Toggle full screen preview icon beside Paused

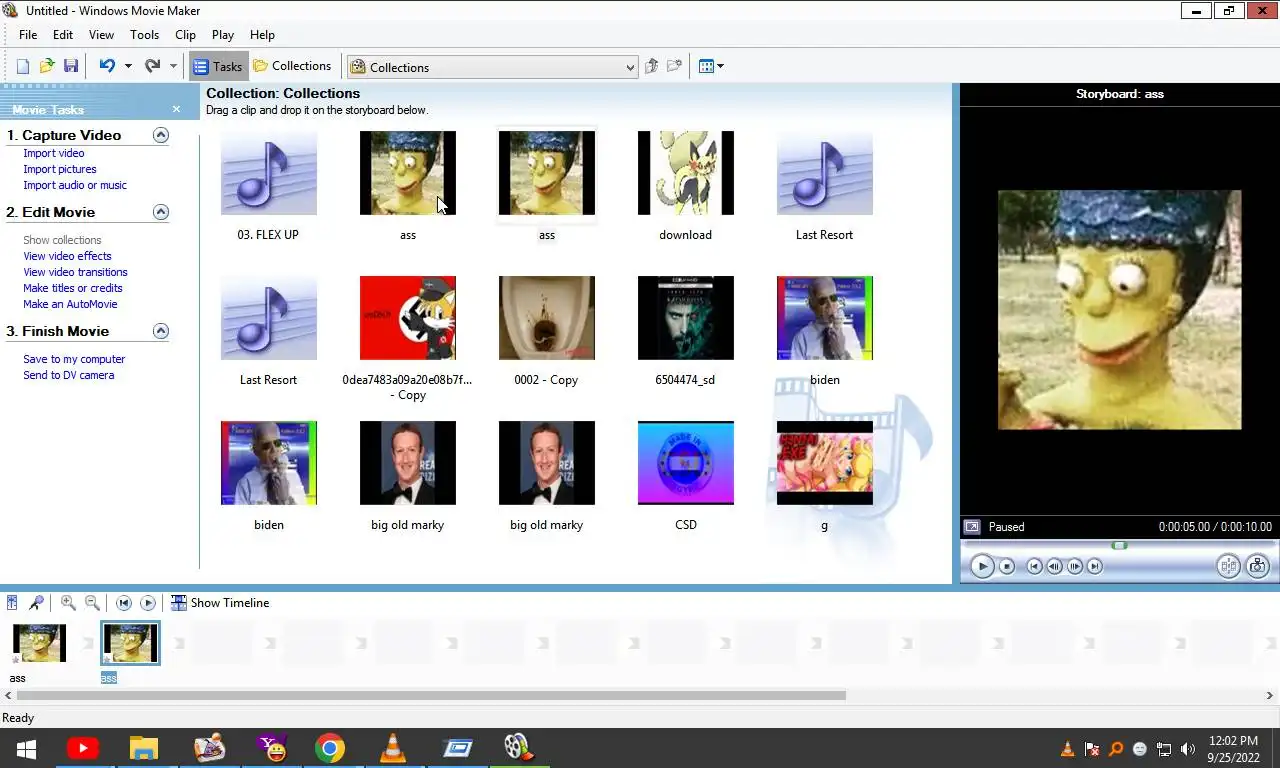pos(972,526)
